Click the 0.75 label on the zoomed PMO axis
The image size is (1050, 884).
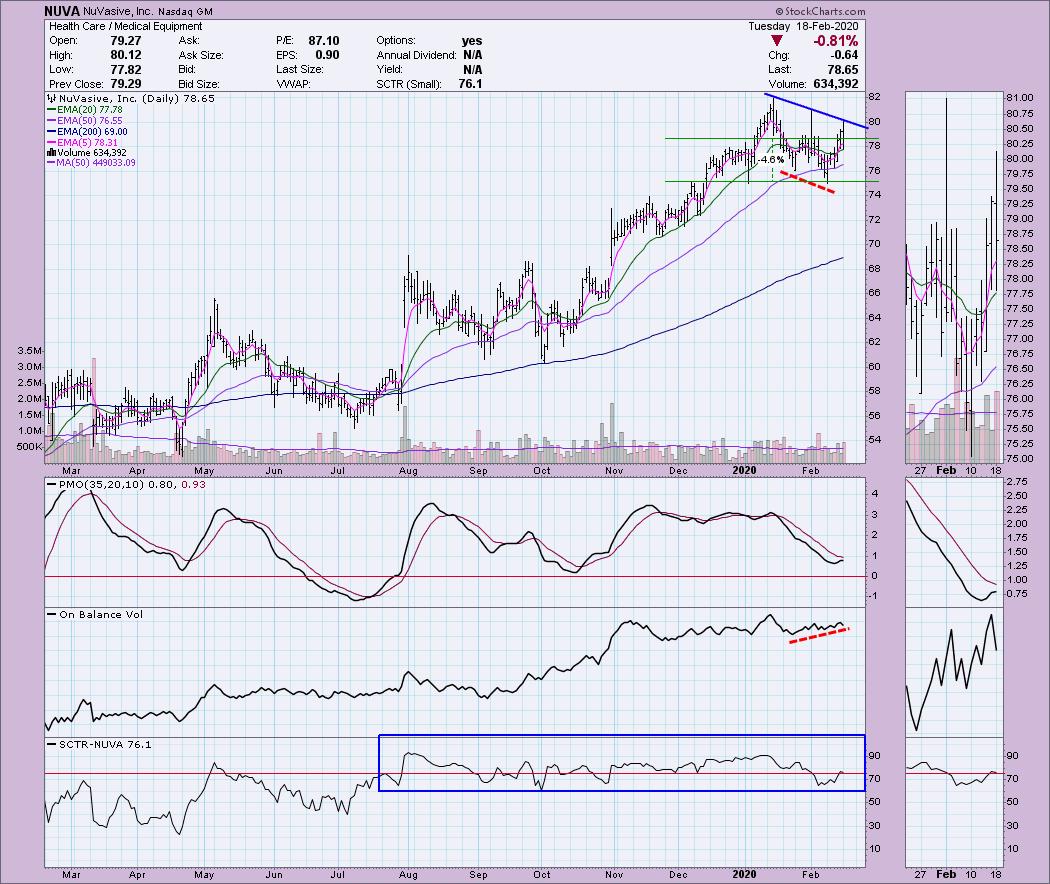(x=1017, y=594)
